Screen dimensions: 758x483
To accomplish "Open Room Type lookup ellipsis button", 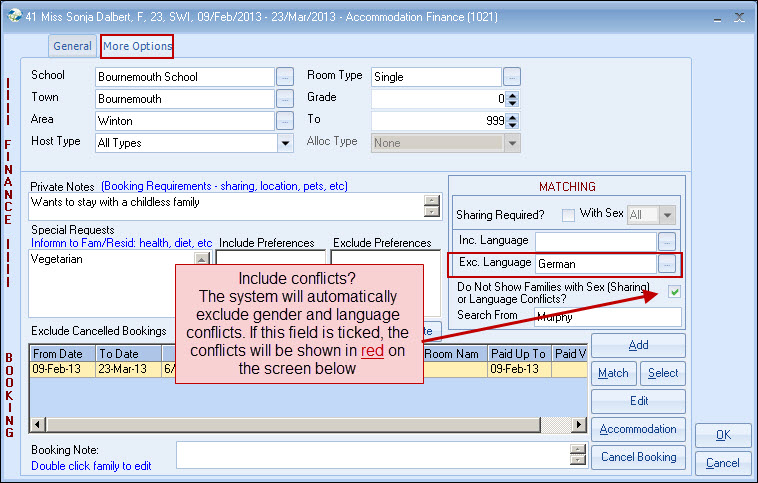I will pos(512,77).
